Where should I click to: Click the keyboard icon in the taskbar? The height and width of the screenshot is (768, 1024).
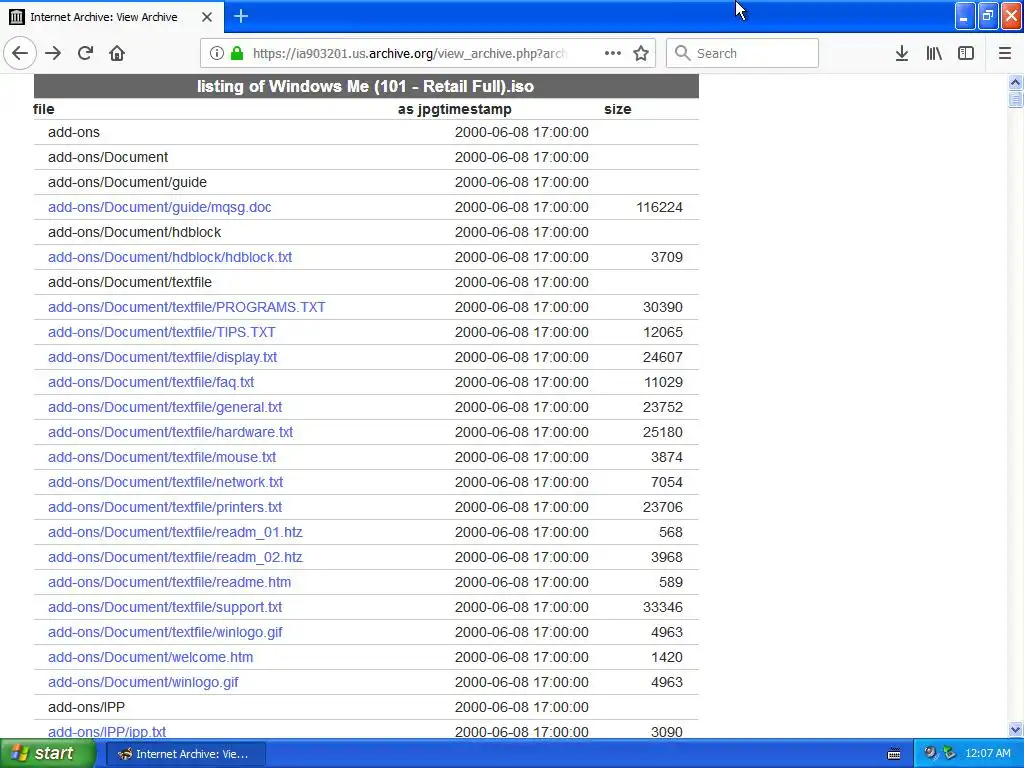point(894,754)
